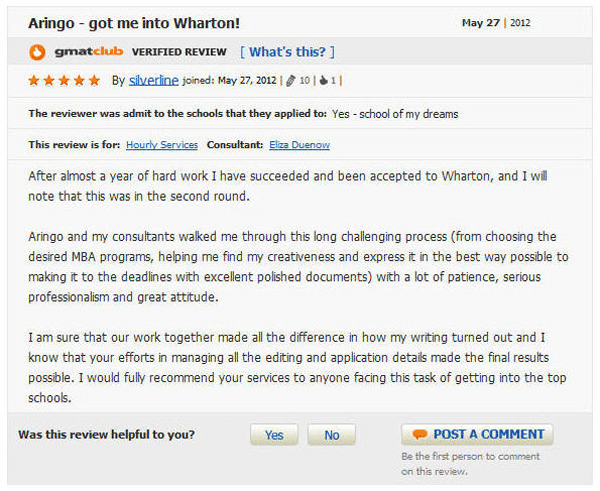Click the review title about Wharton
Screen dimensions: 600x491
(134, 23)
